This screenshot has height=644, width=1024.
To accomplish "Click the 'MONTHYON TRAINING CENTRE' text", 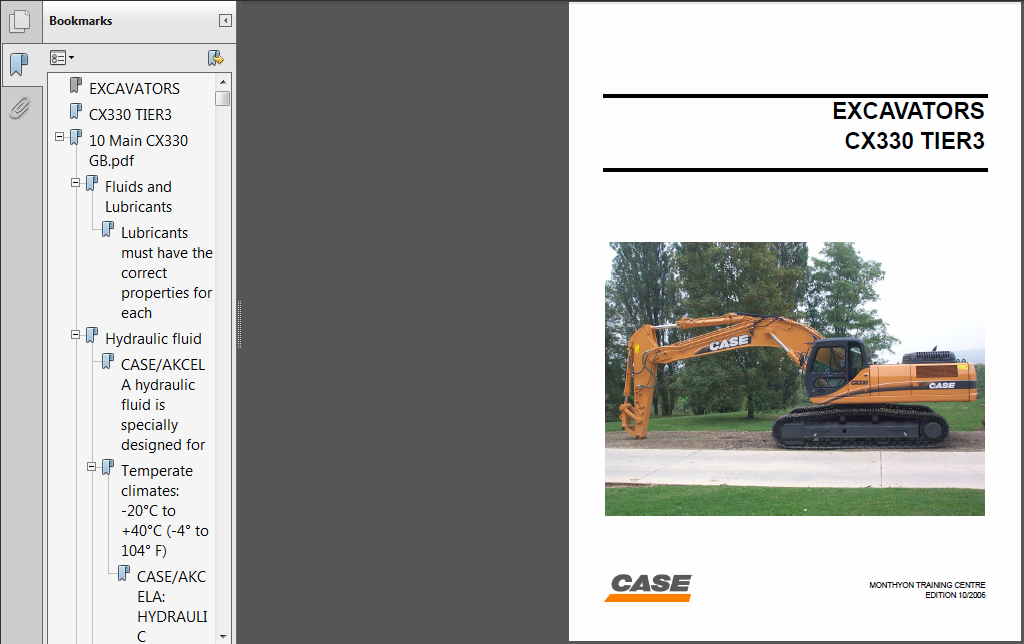I will [927, 585].
